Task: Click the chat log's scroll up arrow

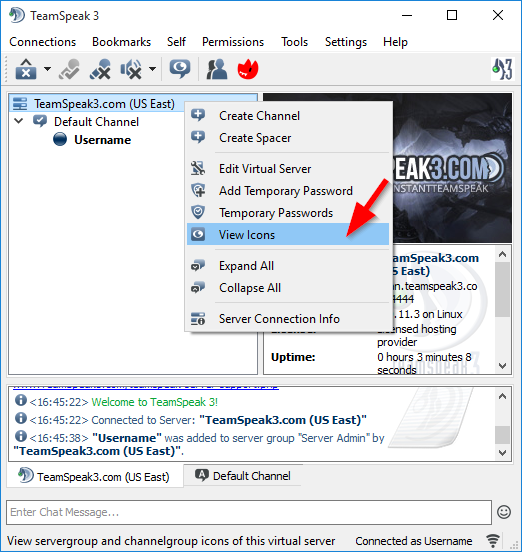Action: click(x=503, y=396)
